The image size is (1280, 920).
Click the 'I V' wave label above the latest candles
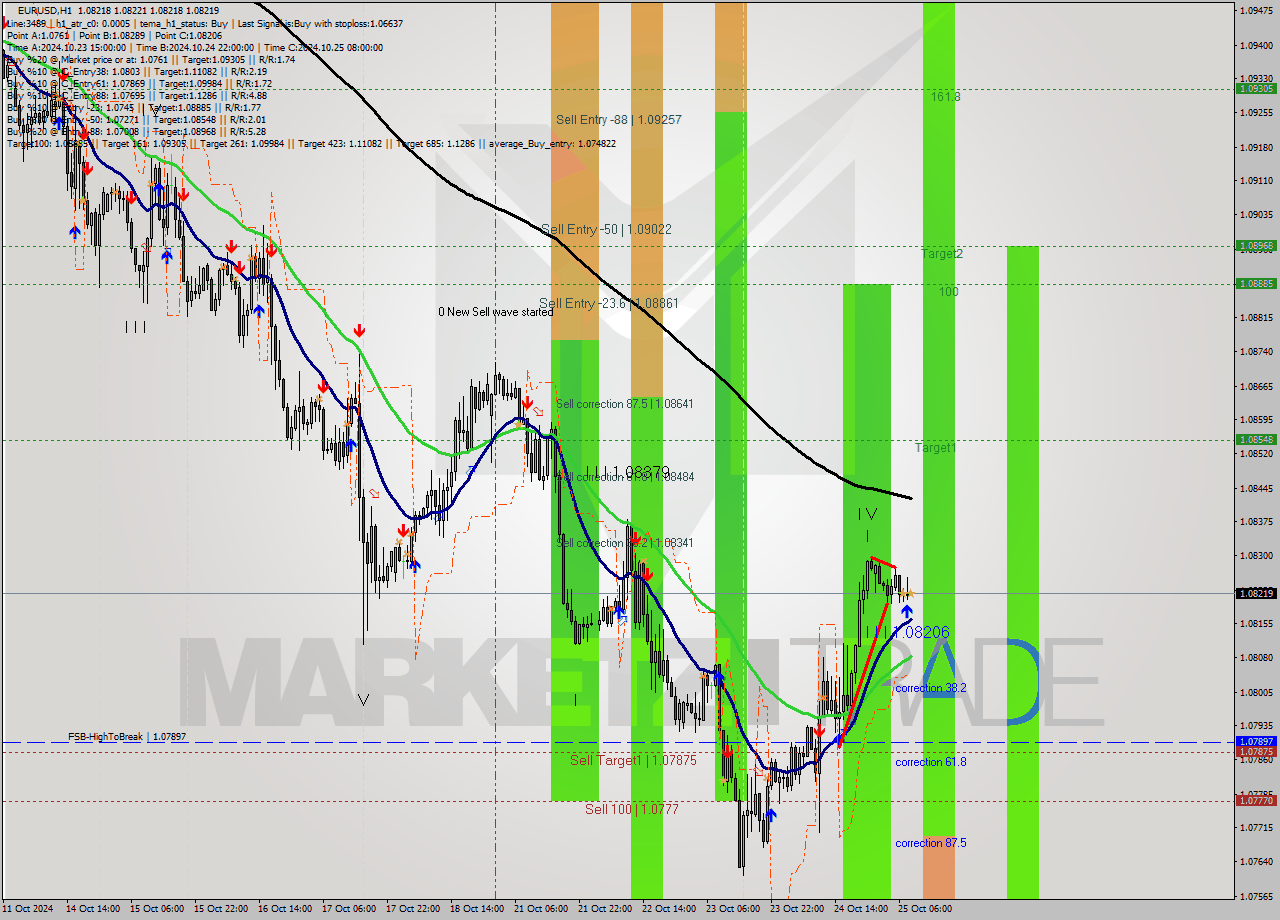[x=868, y=514]
